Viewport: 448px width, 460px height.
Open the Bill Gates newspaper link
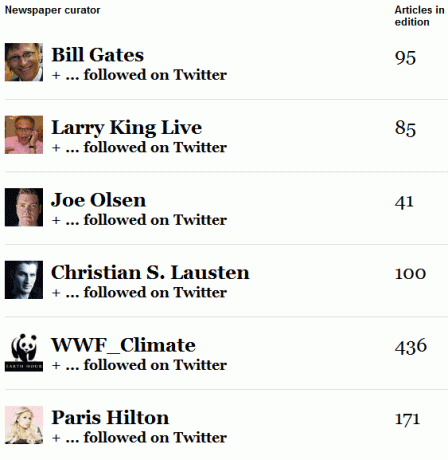pos(97,55)
